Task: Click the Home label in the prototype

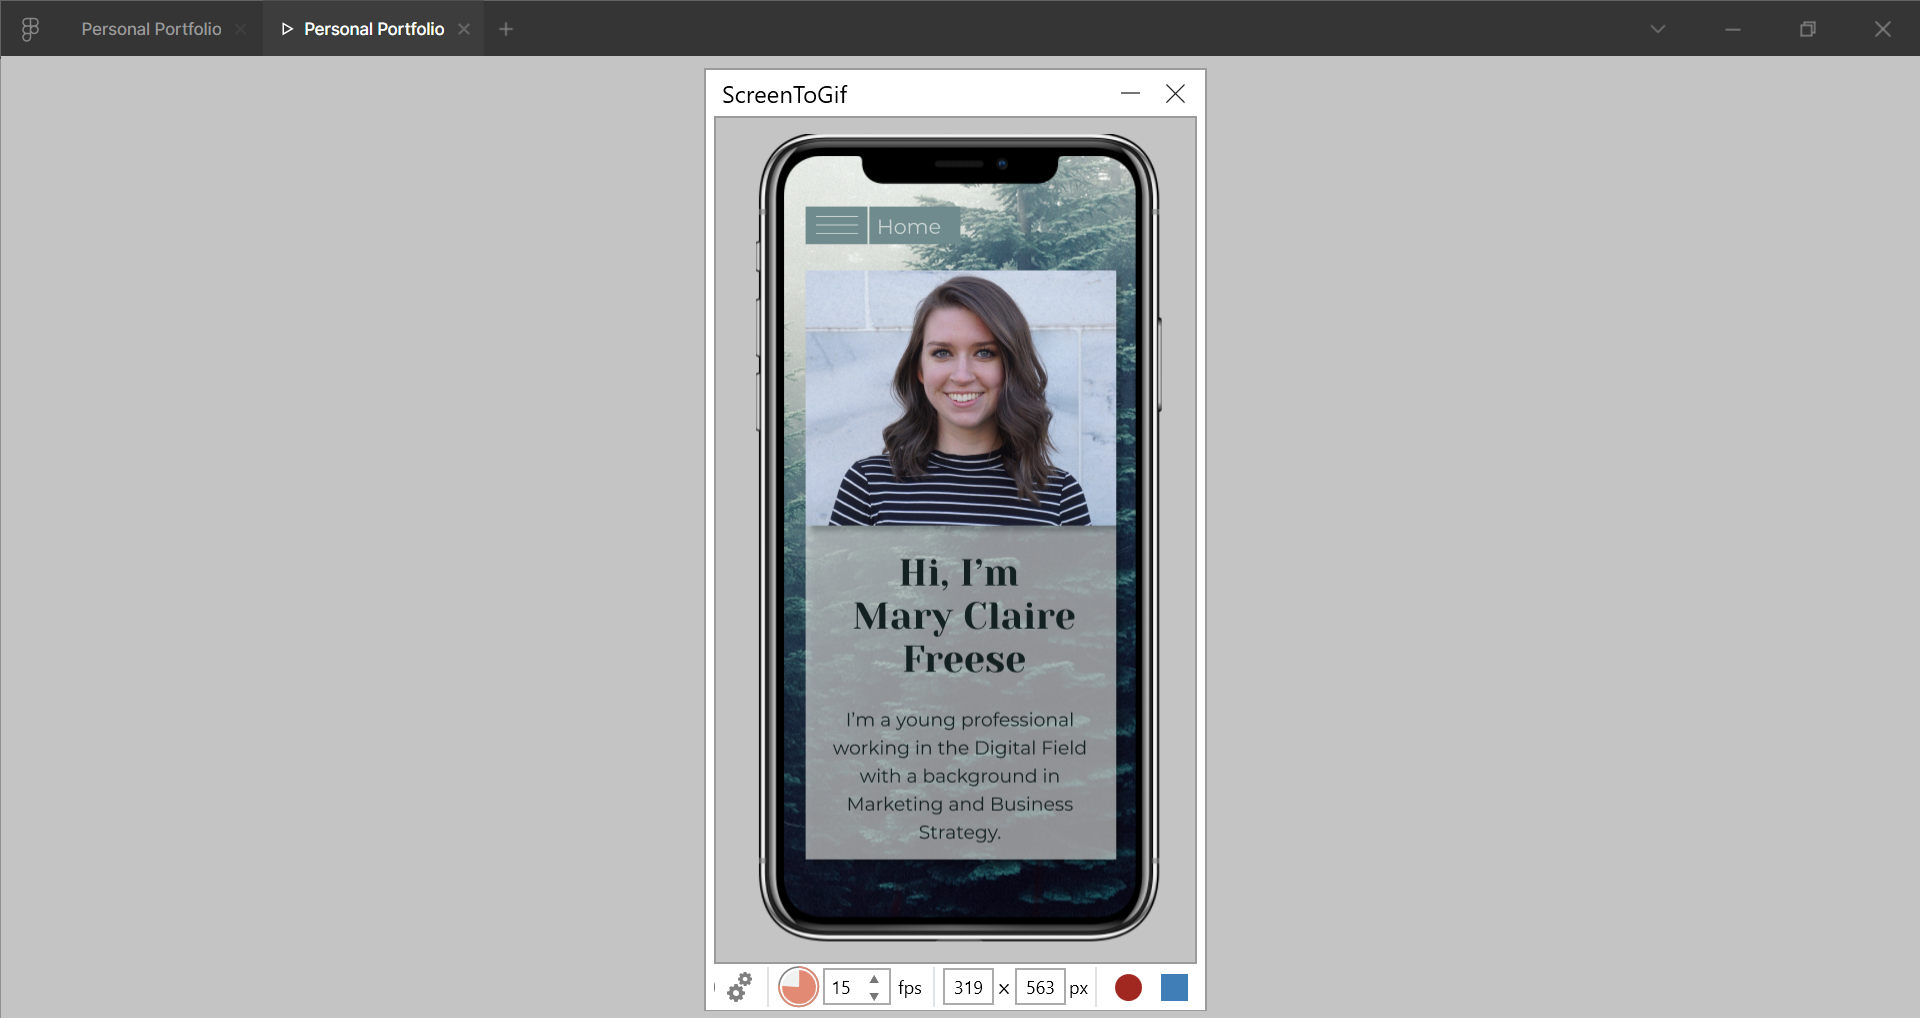Action: (x=909, y=227)
